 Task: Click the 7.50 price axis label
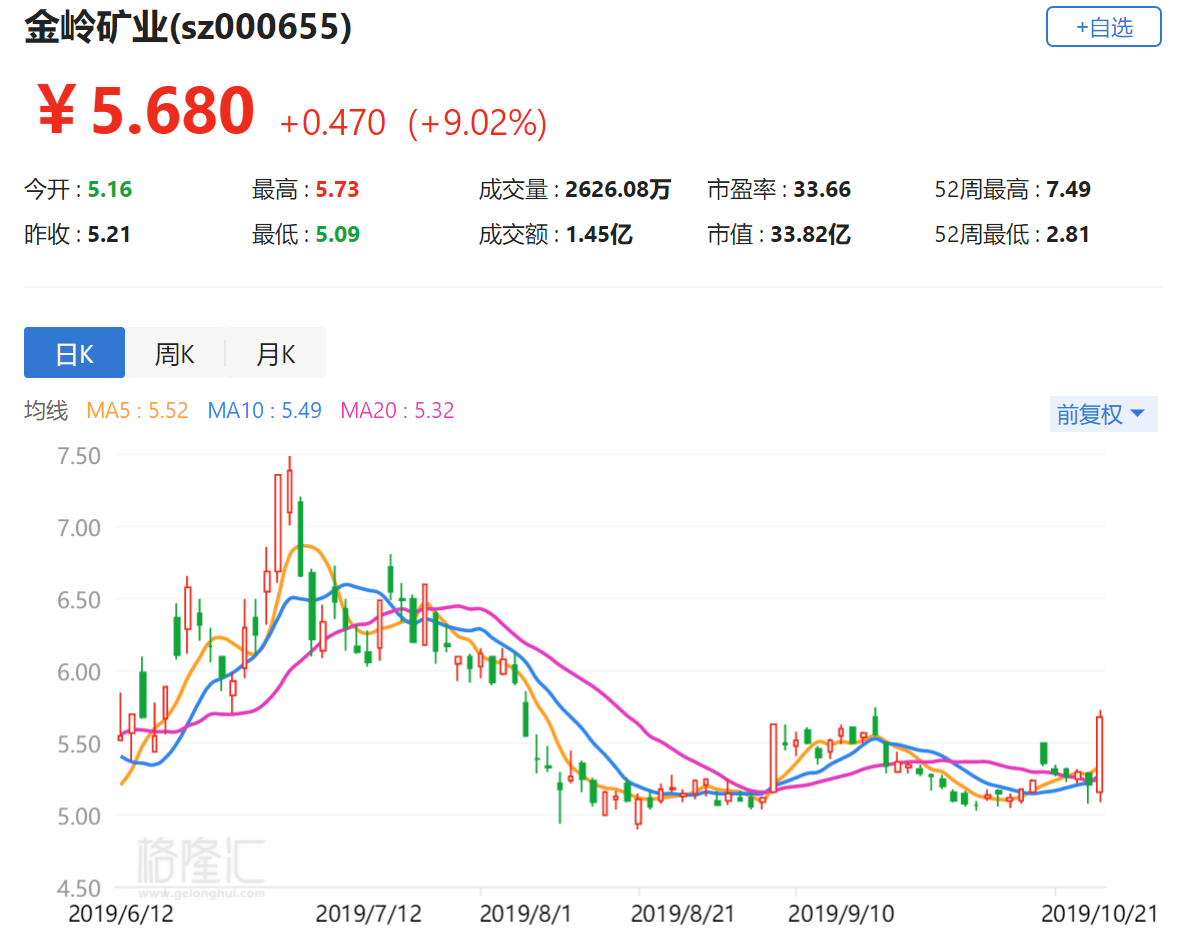(x=79, y=456)
